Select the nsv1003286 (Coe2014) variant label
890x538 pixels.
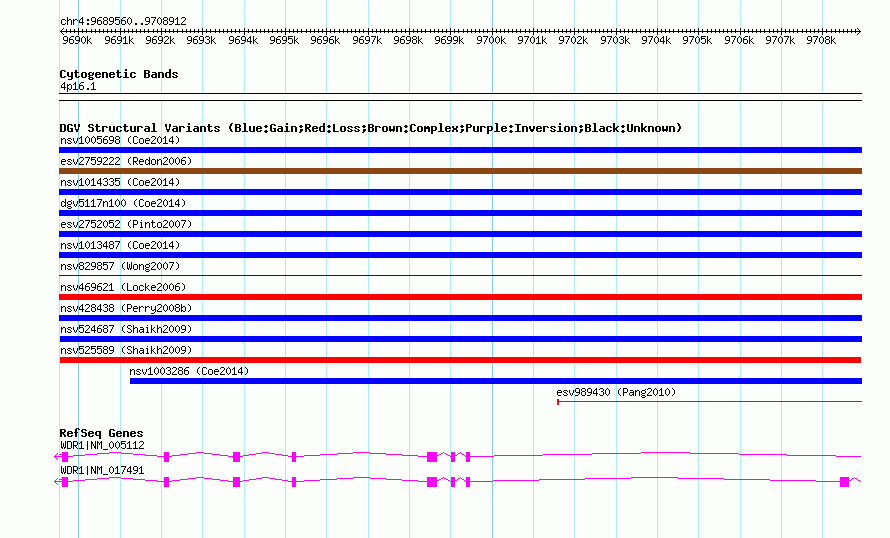(189, 371)
